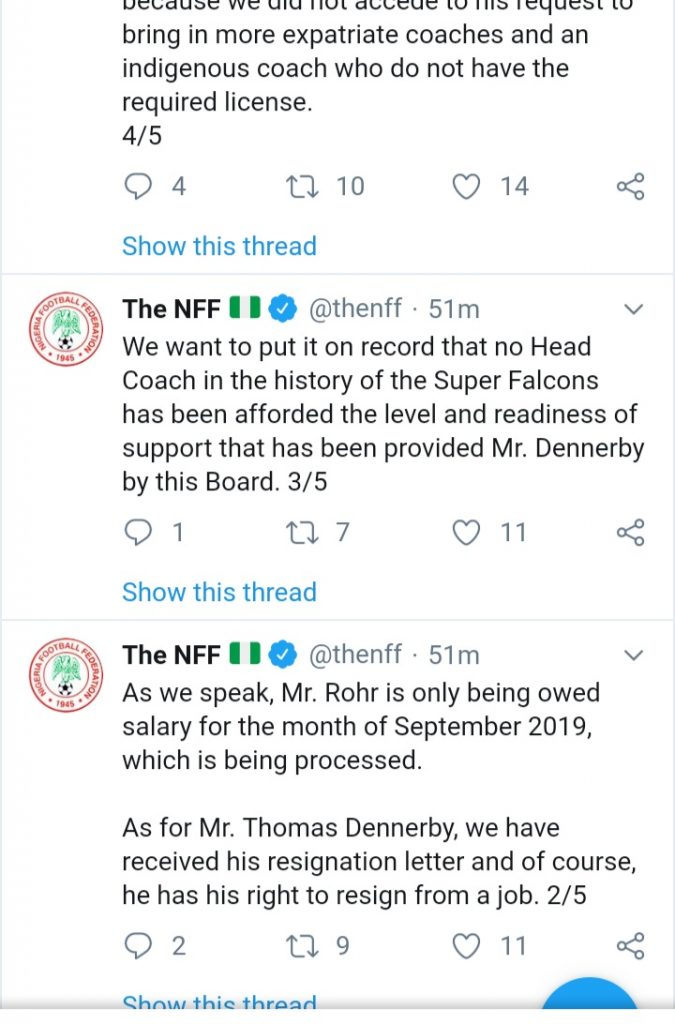675x1024 pixels.
Task: Expand options chevron on the 2/5 tweet
Action: pyautogui.click(x=633, y=656)
